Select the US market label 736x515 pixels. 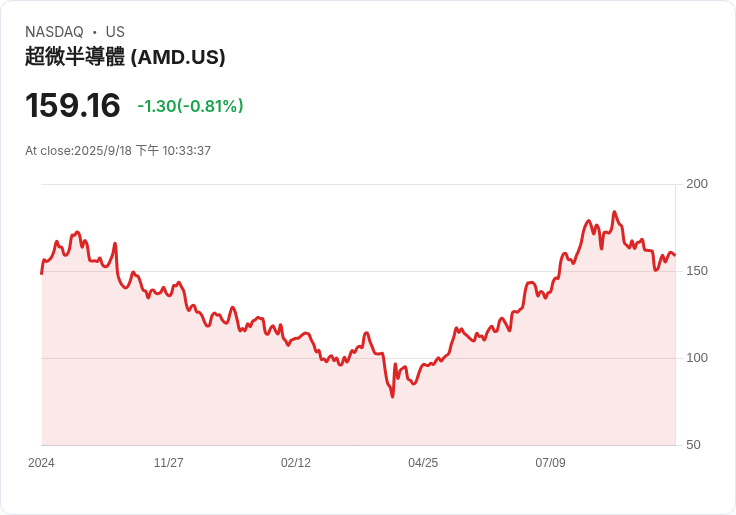115,32
